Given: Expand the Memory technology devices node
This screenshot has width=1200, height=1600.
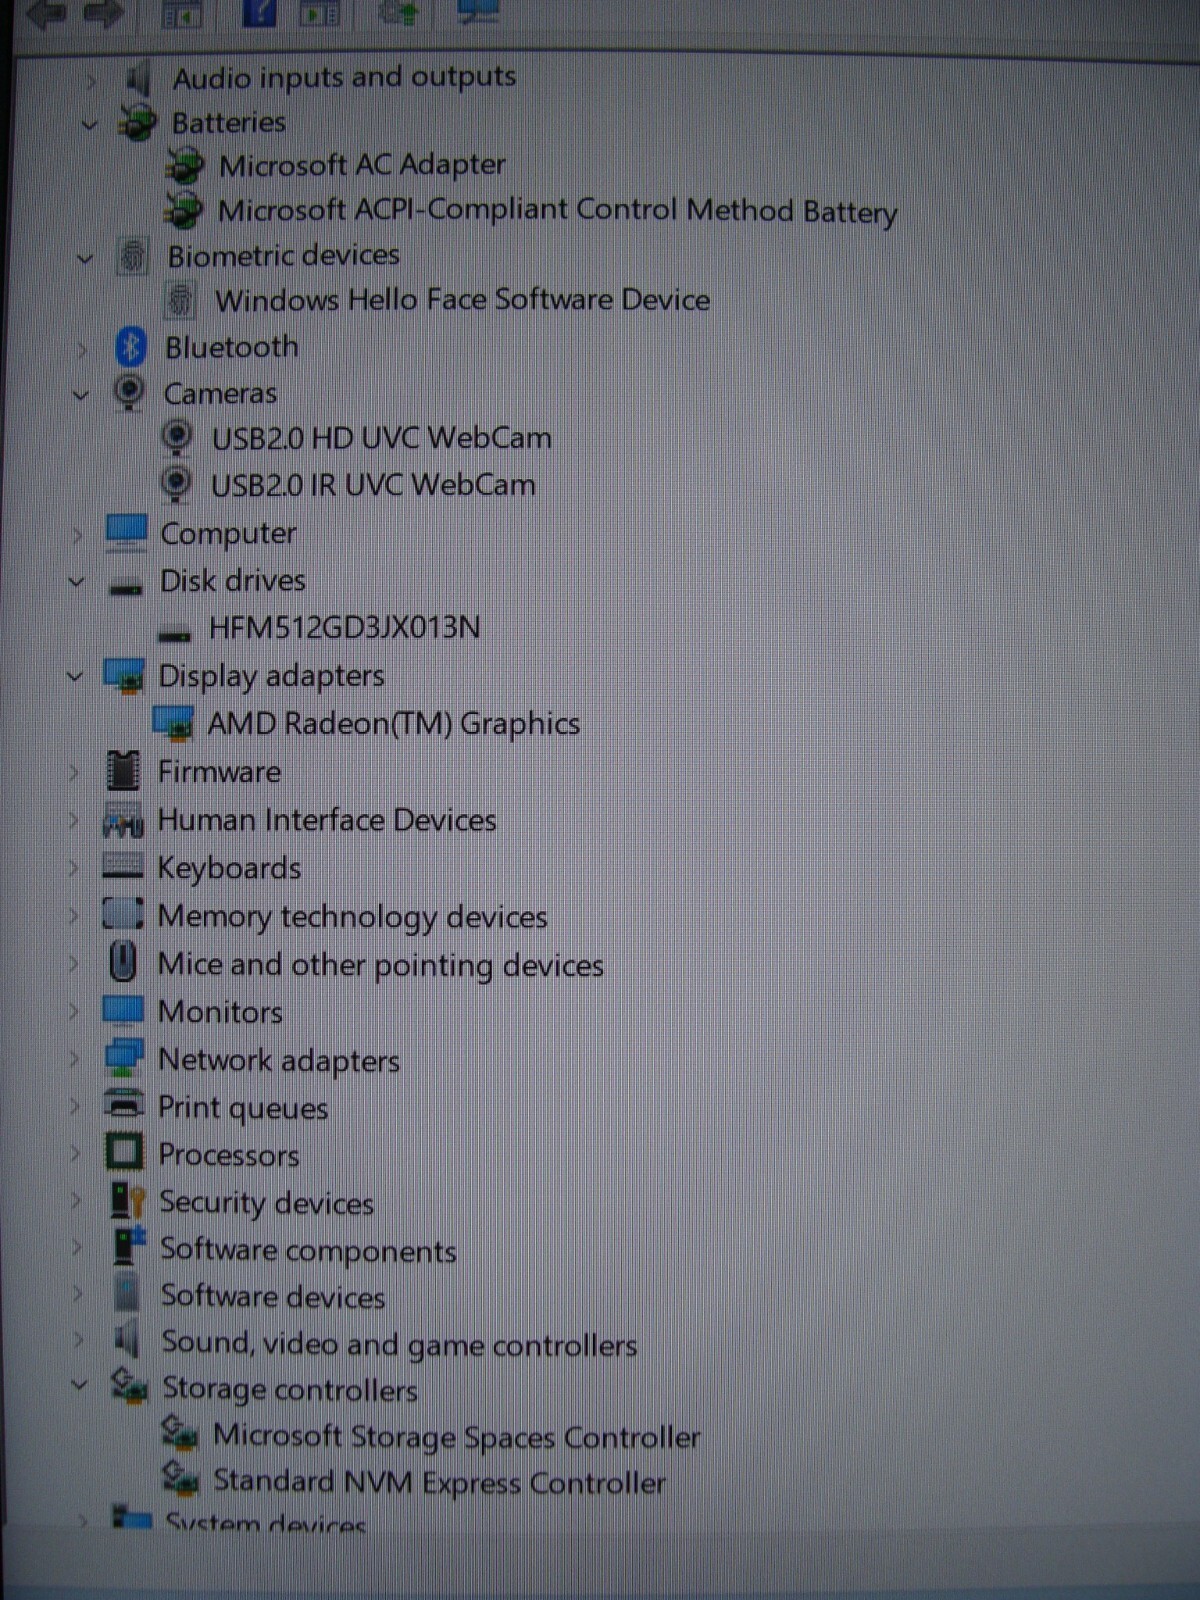Looking at the screenshot, I should click(x=73, y=915).
